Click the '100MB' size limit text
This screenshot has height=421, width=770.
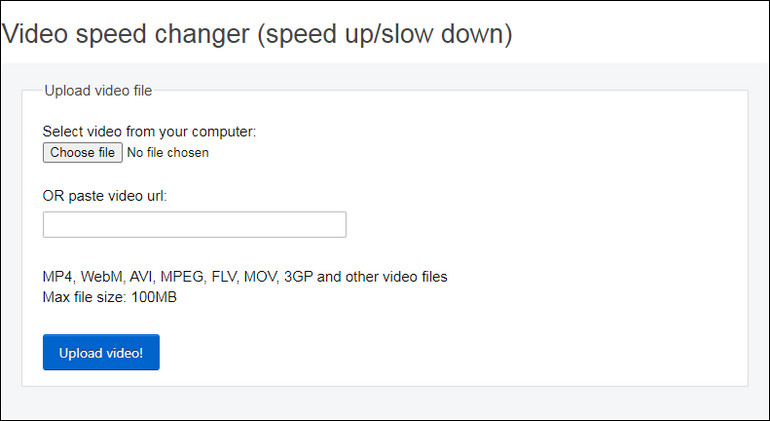(154, 297)
